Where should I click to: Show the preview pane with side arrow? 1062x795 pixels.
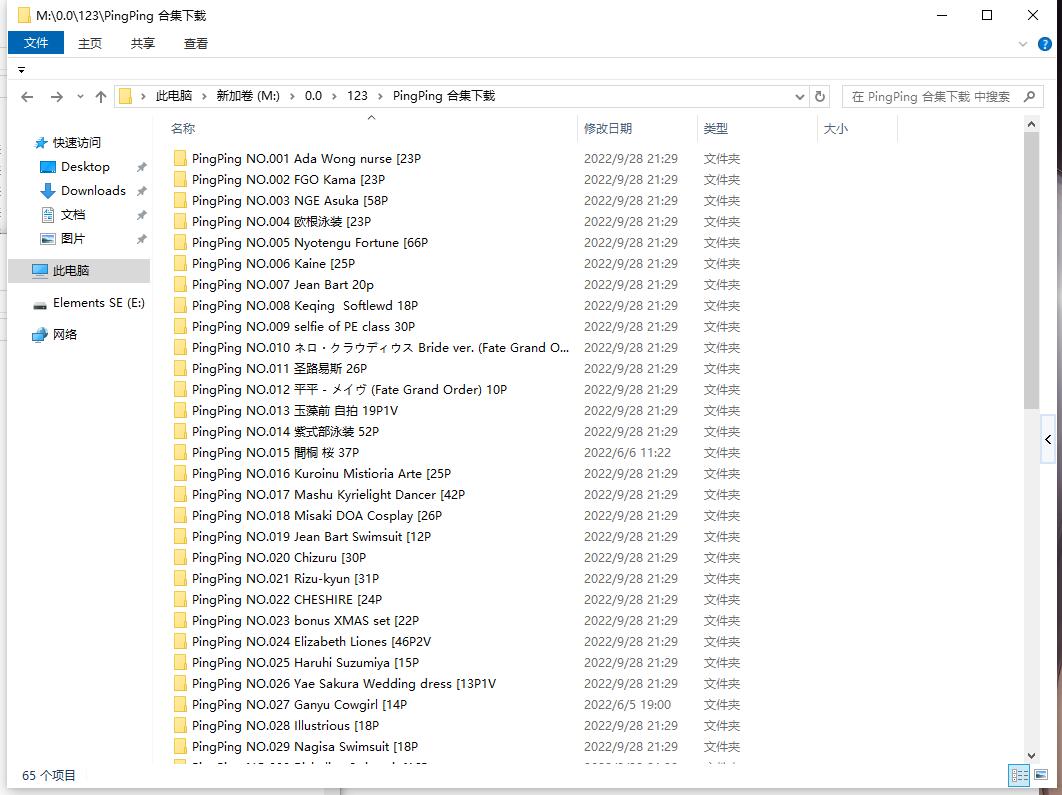coord(1048,439)
